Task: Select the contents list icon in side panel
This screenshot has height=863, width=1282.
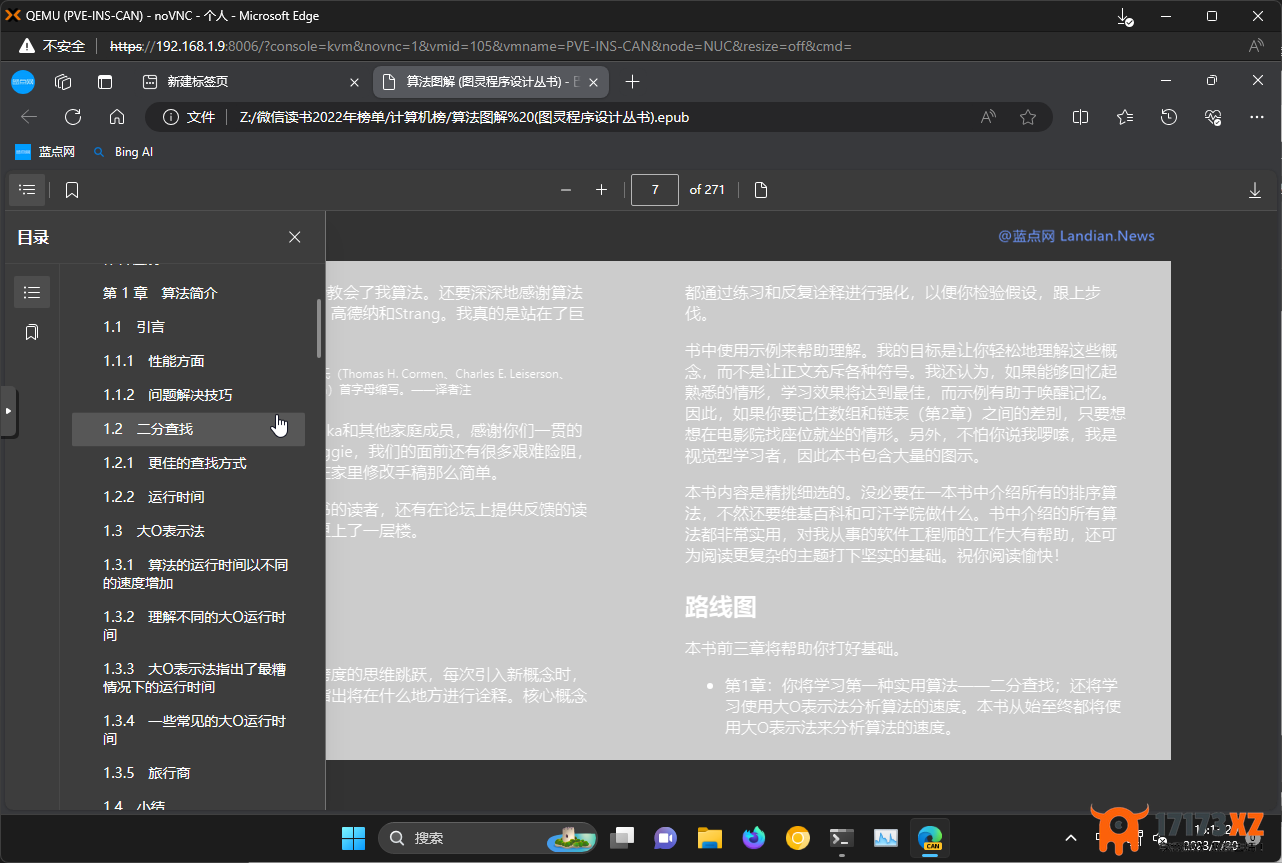Action: (32, 292)
